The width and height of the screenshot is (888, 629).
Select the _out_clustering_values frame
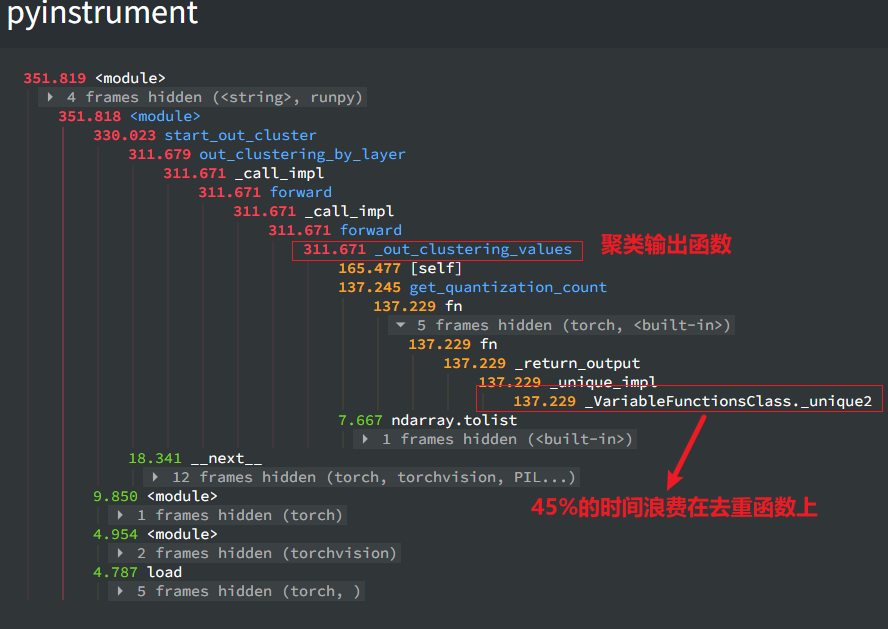coord(472,249)
